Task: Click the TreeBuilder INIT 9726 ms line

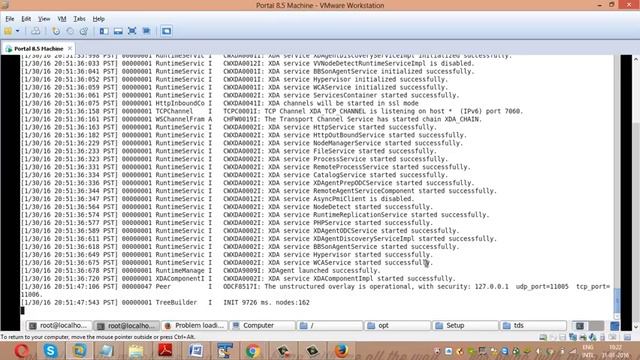Action: point(165,302)
